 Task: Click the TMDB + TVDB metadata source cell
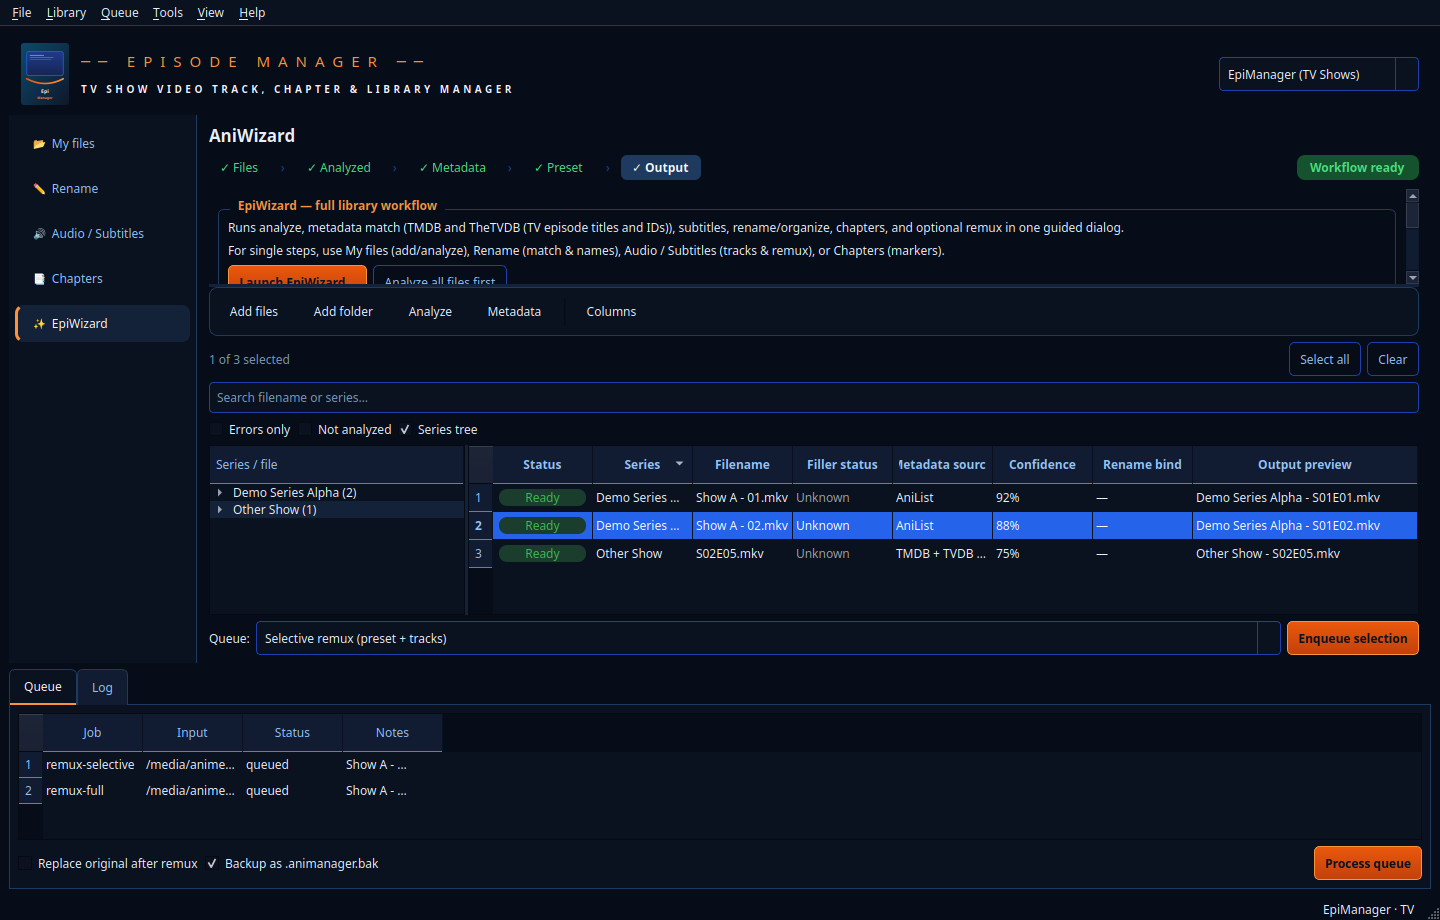click(x=942, y=554)
